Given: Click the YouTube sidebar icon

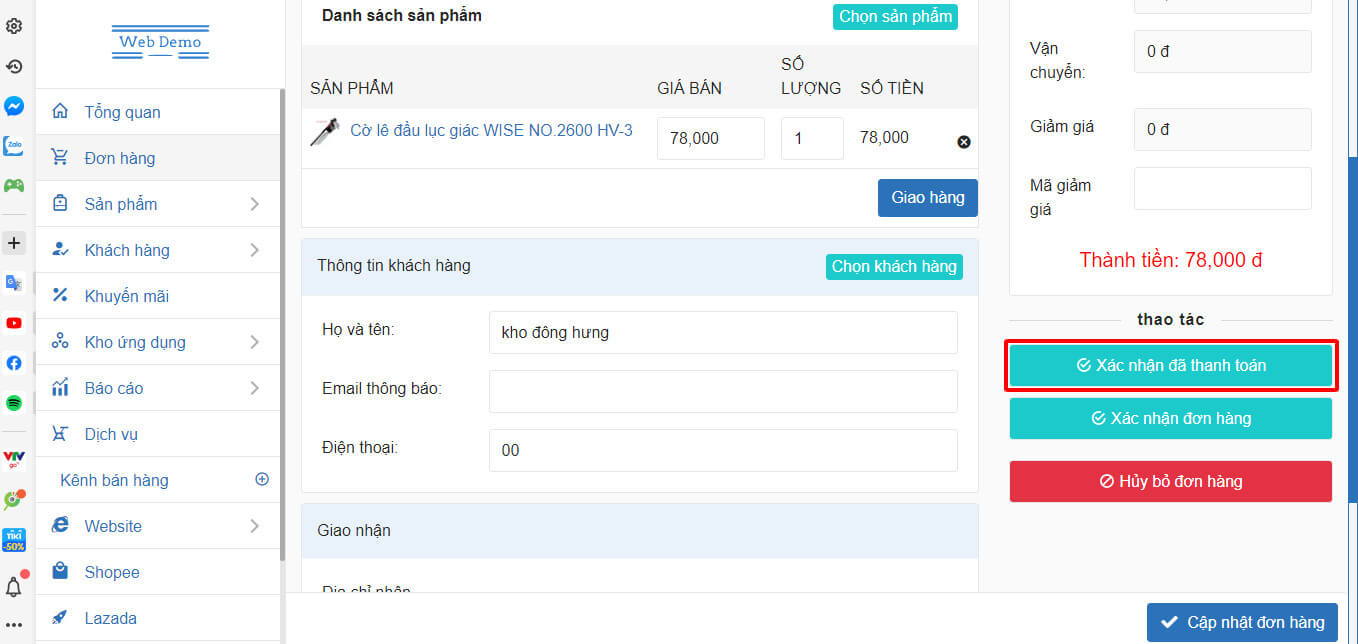Looking at the screenshot, I should click(x=14, y=323).
